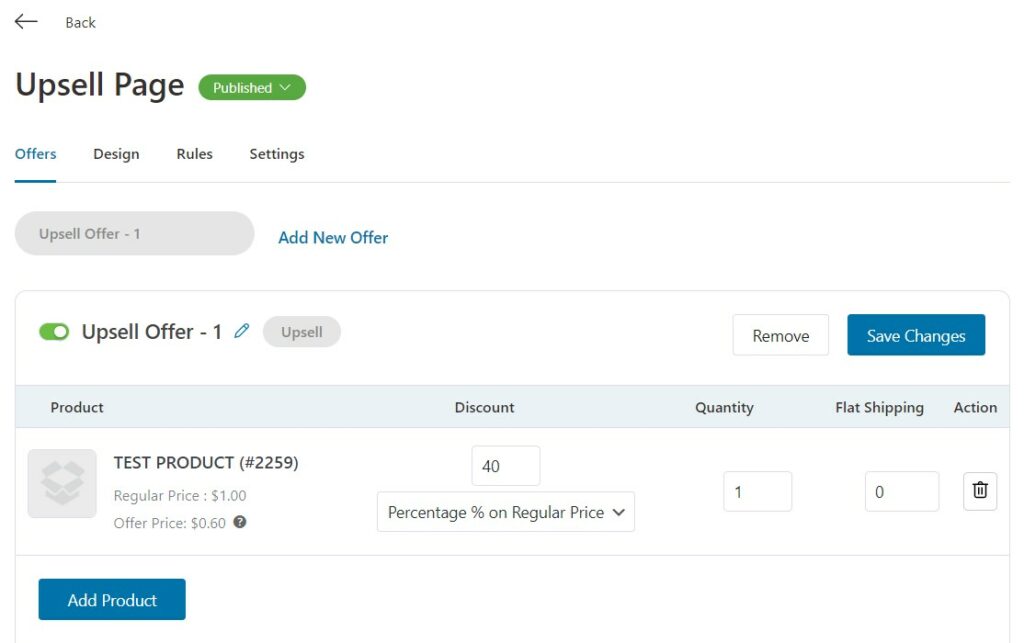The width and height of the screenshot is (1024, 643).
Task: Toggle the Upsell Offer - 1 switch off
Action: pyautogui.click(x=54, y=332)
